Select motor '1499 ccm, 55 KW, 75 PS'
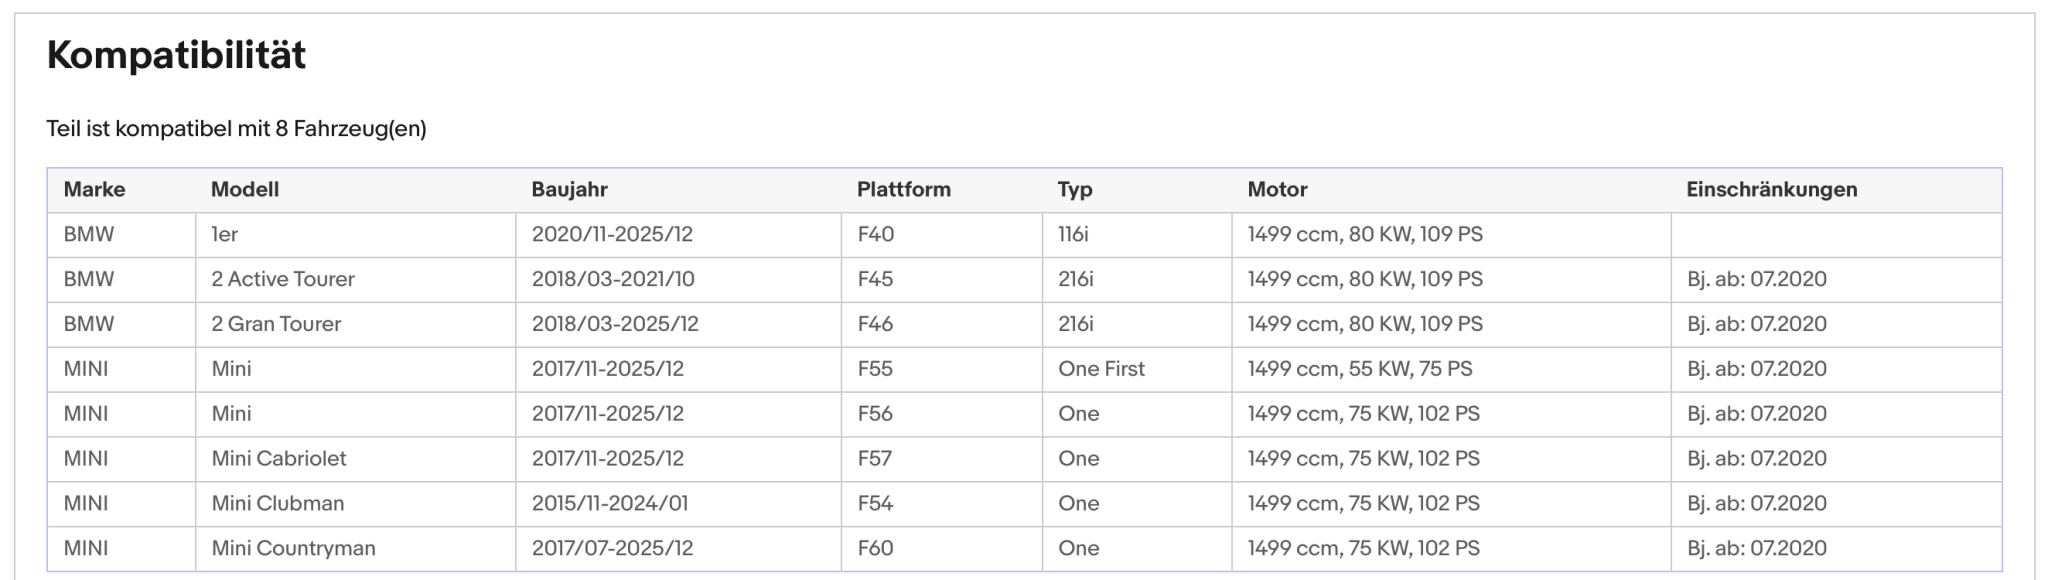 pos(1452,369)
